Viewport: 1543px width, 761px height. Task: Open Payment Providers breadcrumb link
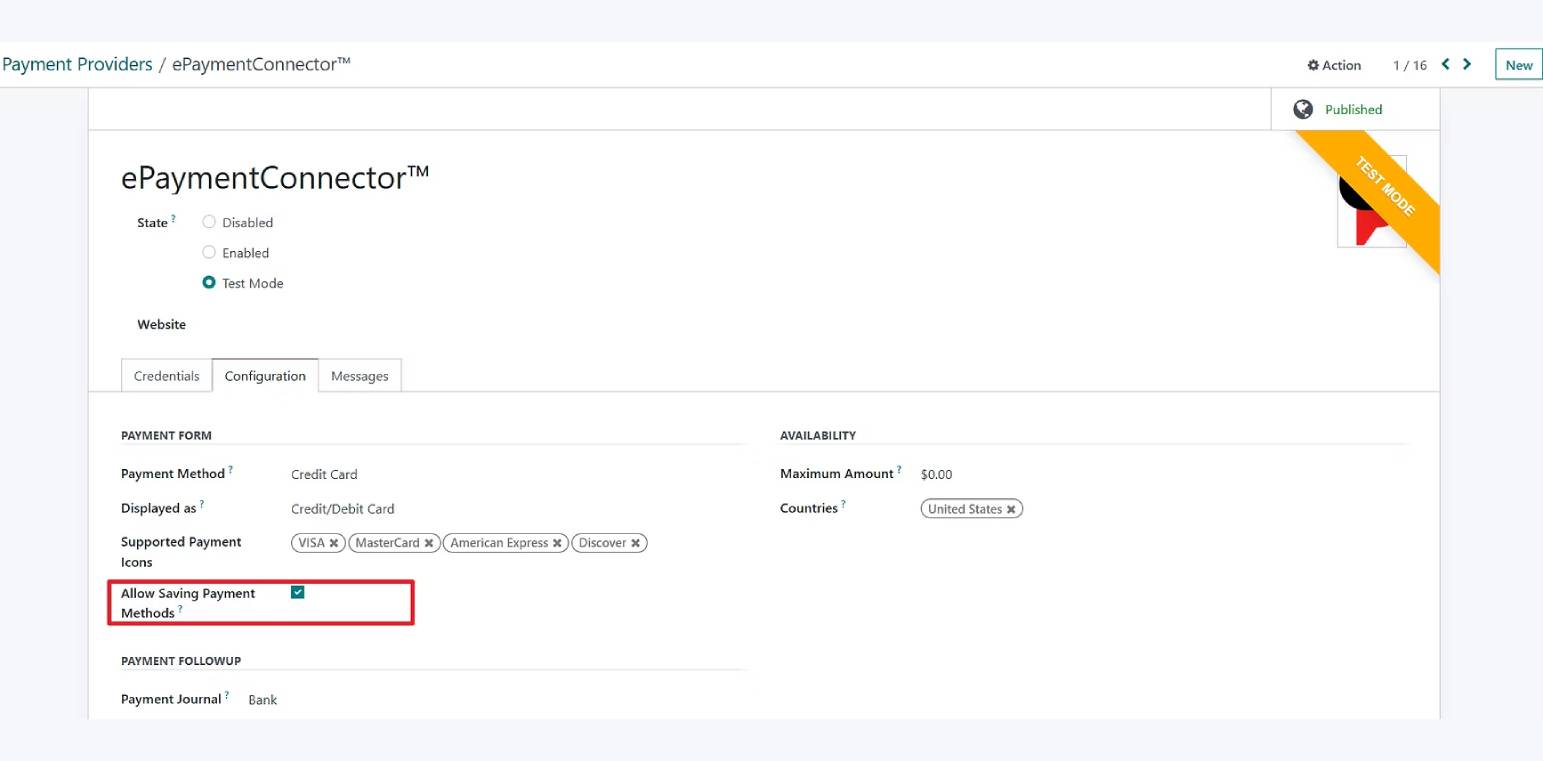point(77,65)
